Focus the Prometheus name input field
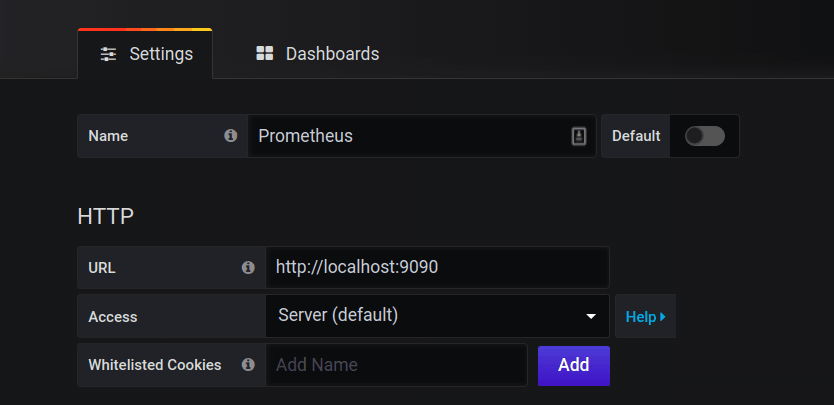The height and width of the screenshot is (405, 834). [422, 136]
